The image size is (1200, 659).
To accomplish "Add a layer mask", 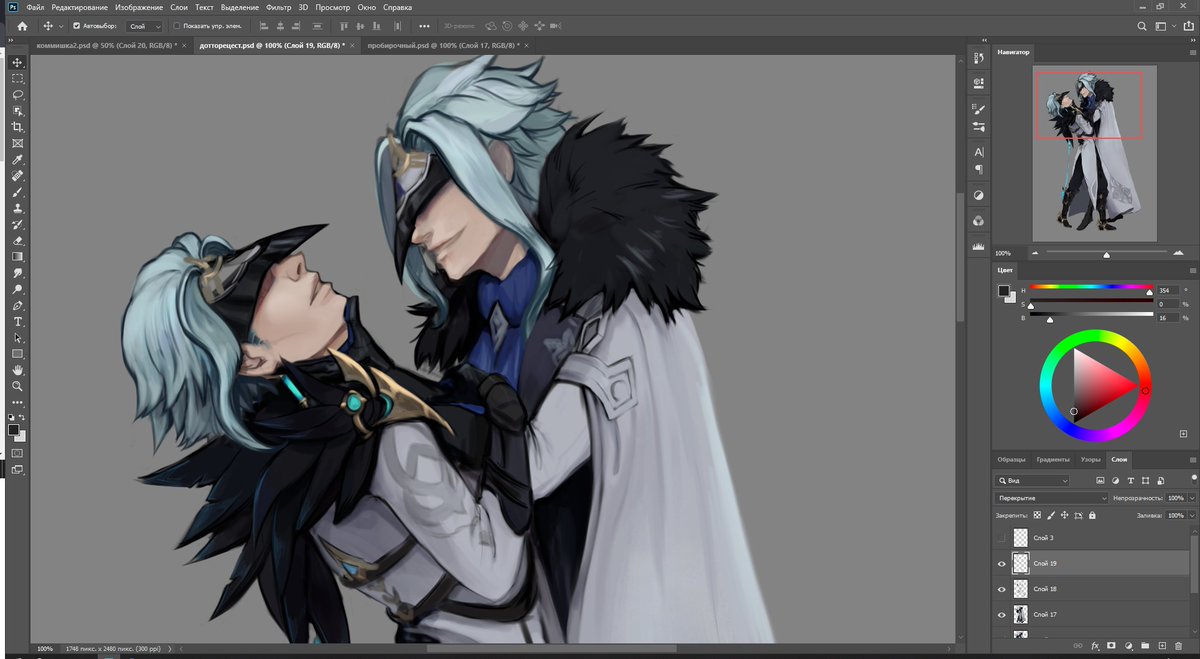I will click(1111, 646).
